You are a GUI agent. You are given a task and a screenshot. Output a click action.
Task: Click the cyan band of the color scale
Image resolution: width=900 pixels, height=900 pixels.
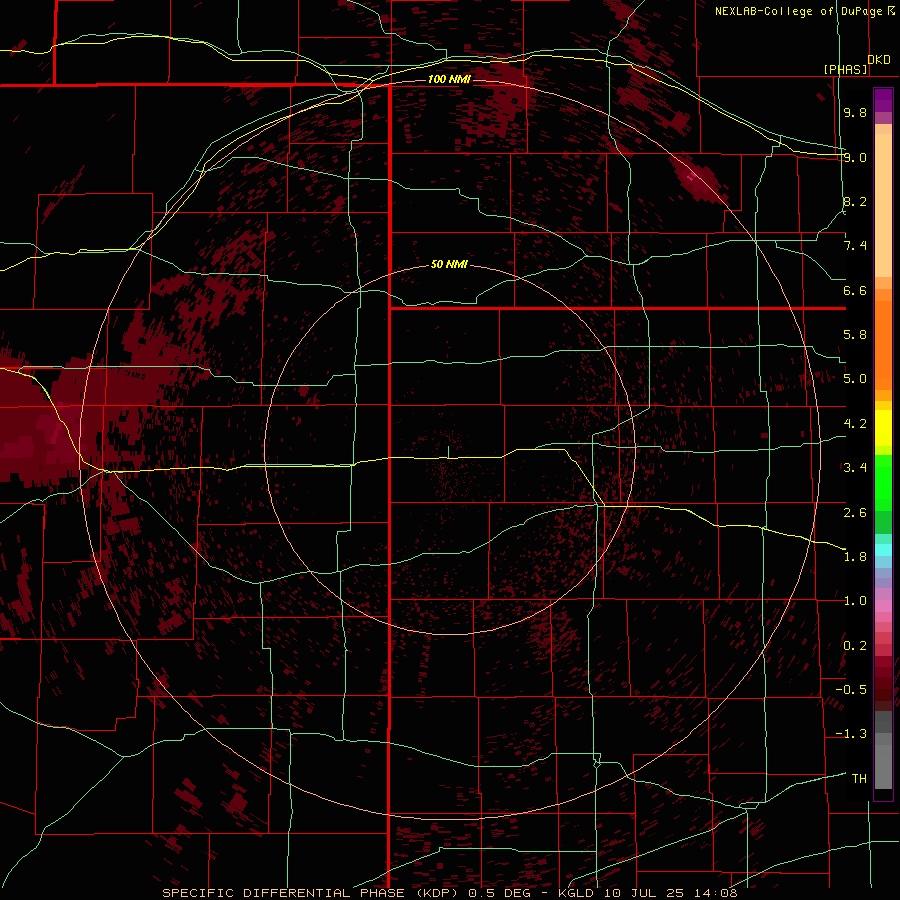(x=883, y=550)
